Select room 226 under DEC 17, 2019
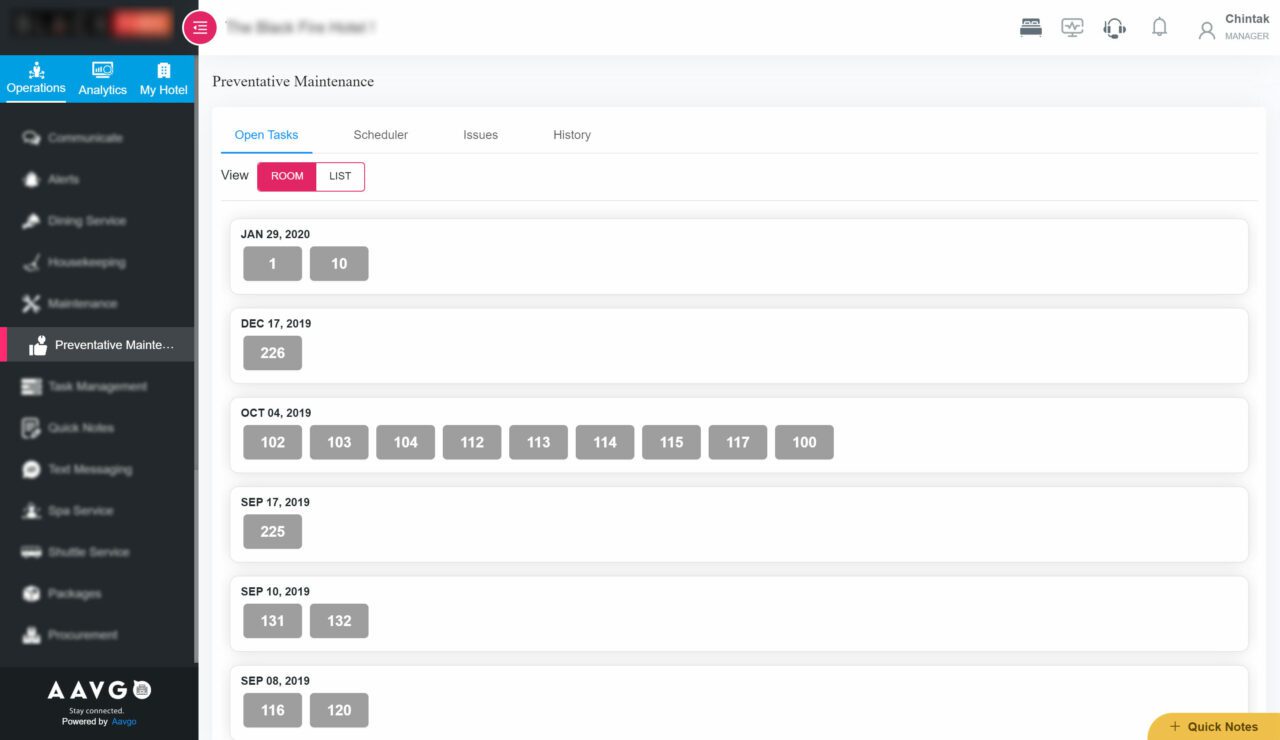 272,352
